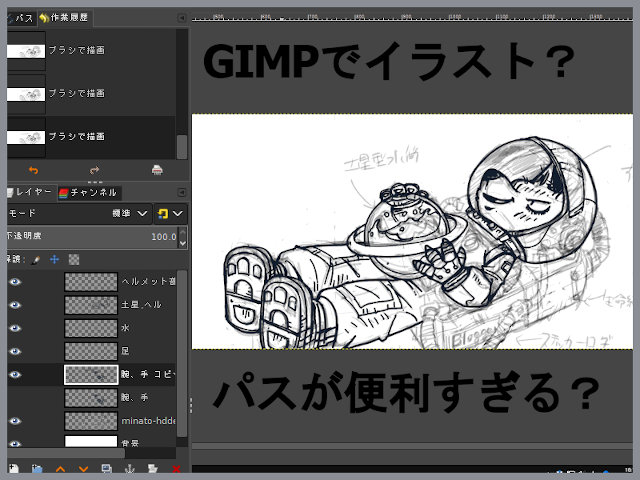640x480 pixels.
Task: Lock position and size with the cross-arrows icon
Action: click(54, 259)
